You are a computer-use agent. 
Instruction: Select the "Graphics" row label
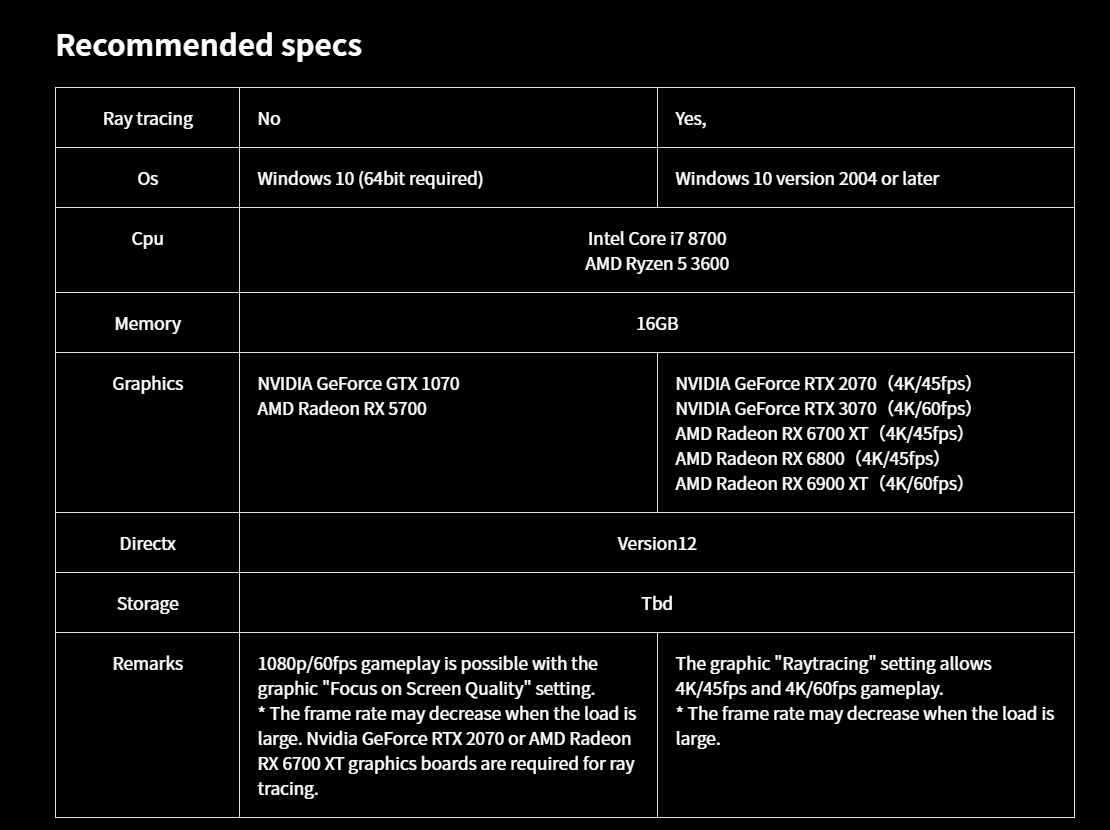click(x=148, y=384)
